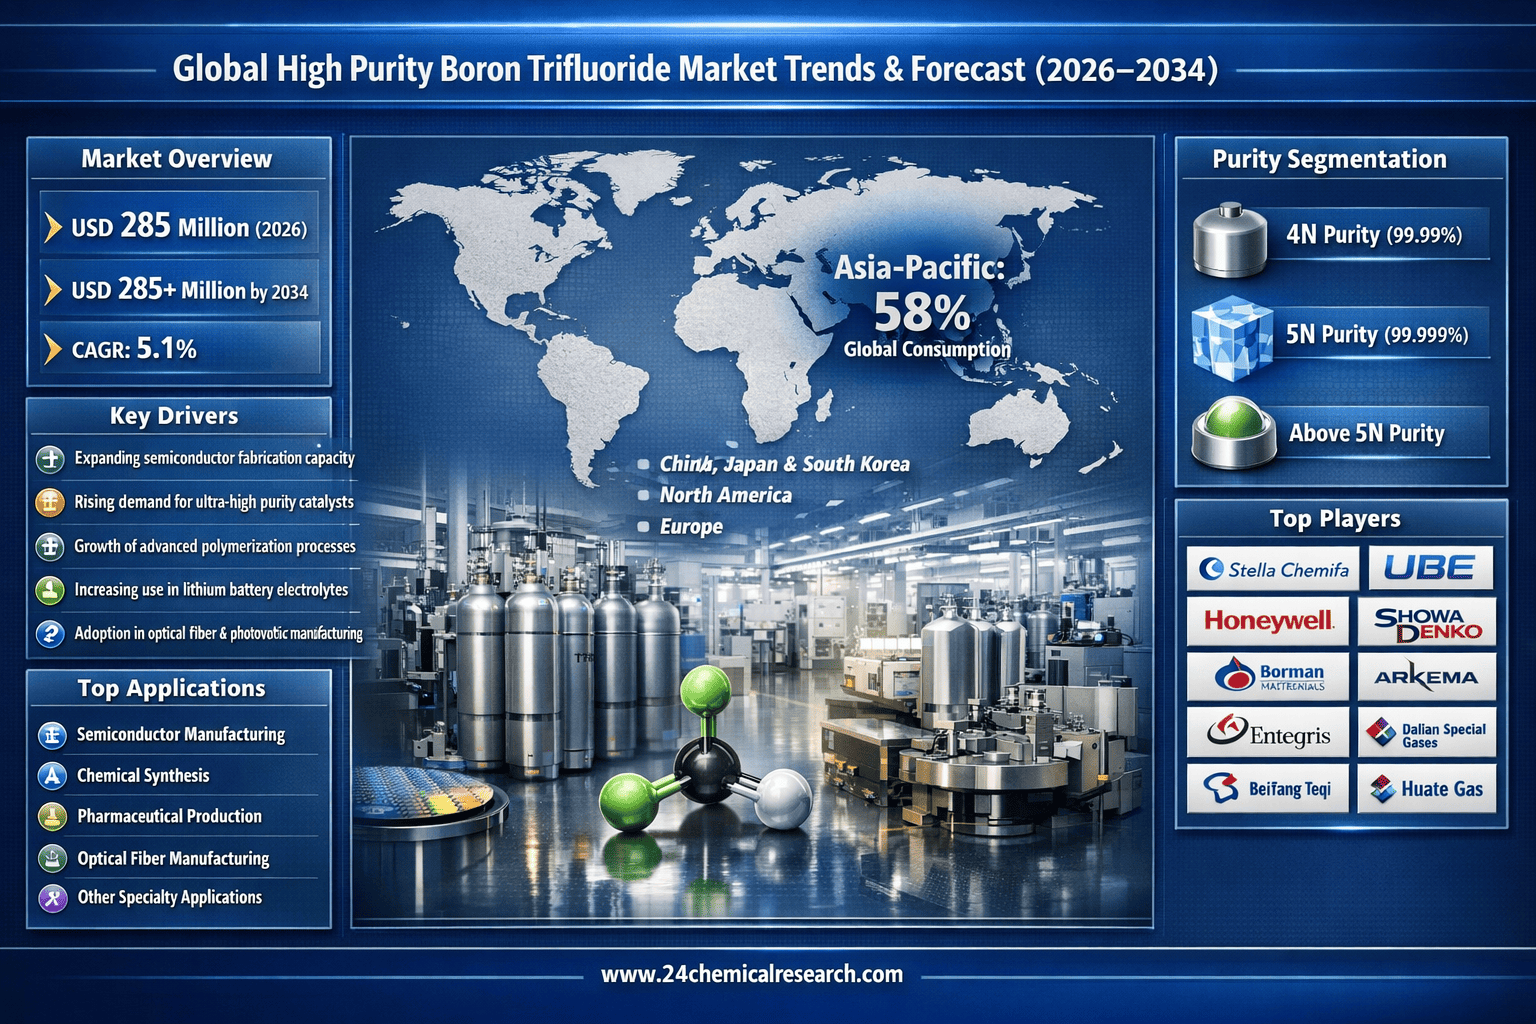Toggle the Europe legend box

click(x=643, y=527)
